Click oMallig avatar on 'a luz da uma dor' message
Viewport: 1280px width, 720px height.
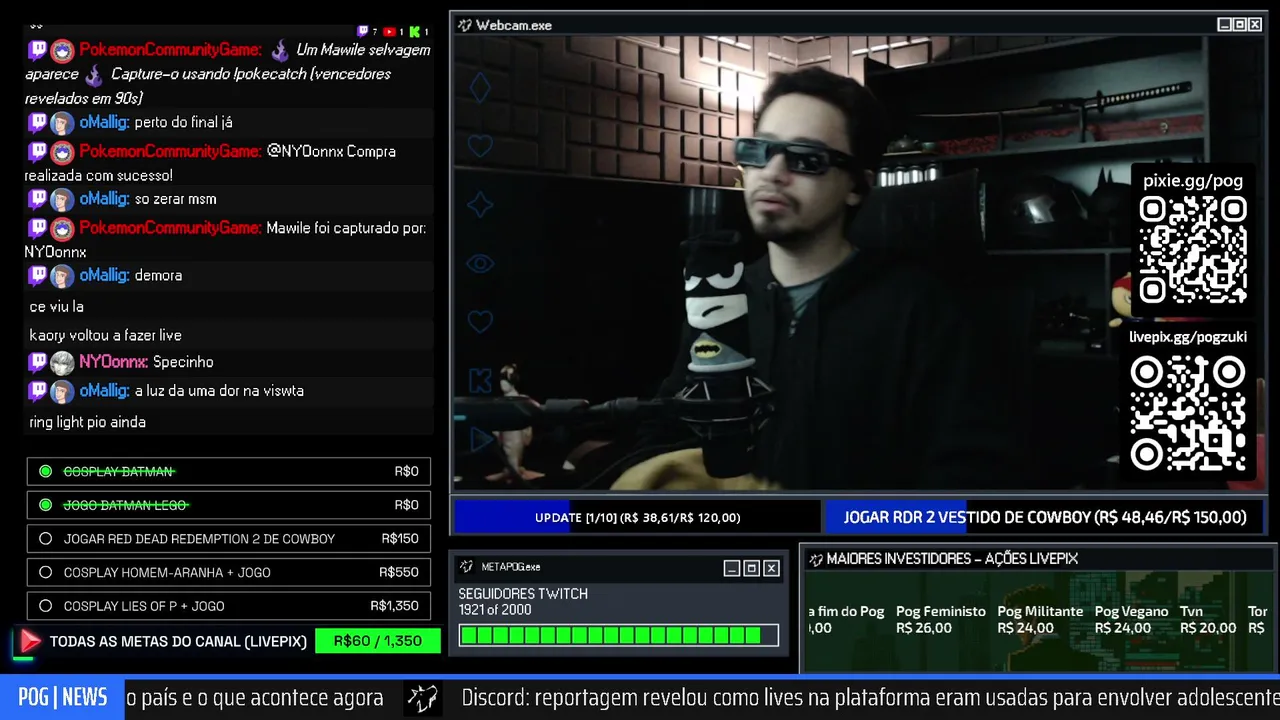click(x=62, y=391)
